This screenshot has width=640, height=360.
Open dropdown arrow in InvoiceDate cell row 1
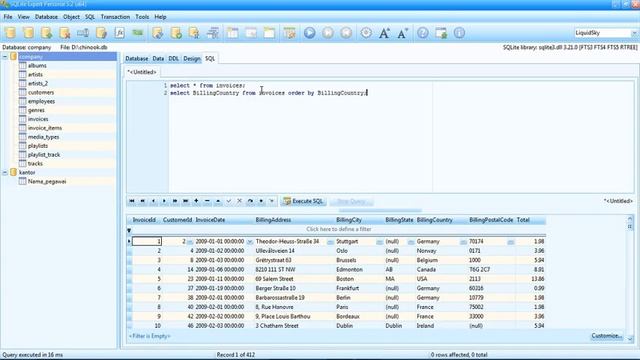[x=249, y=242]
